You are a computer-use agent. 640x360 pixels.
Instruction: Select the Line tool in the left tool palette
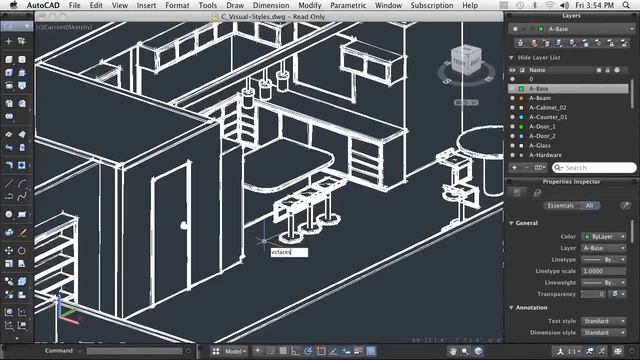coord(9,184)
